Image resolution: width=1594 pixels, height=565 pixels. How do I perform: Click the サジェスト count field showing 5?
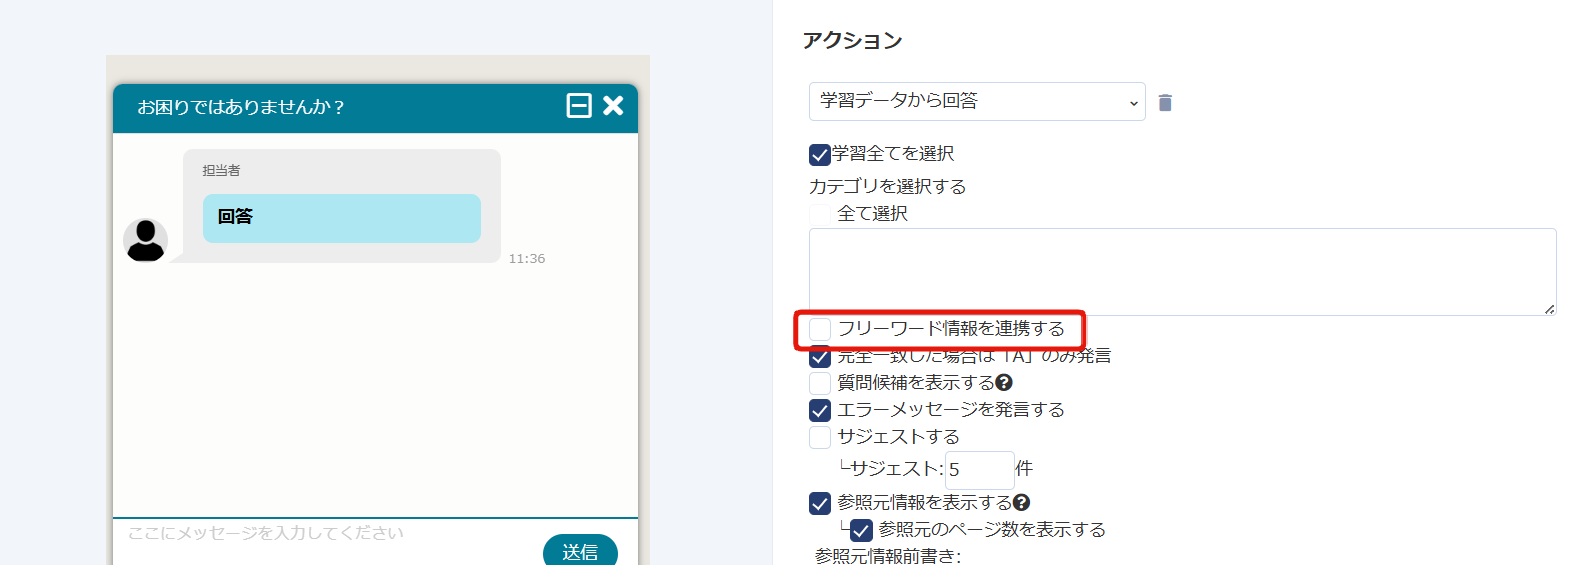click(979, 469)
